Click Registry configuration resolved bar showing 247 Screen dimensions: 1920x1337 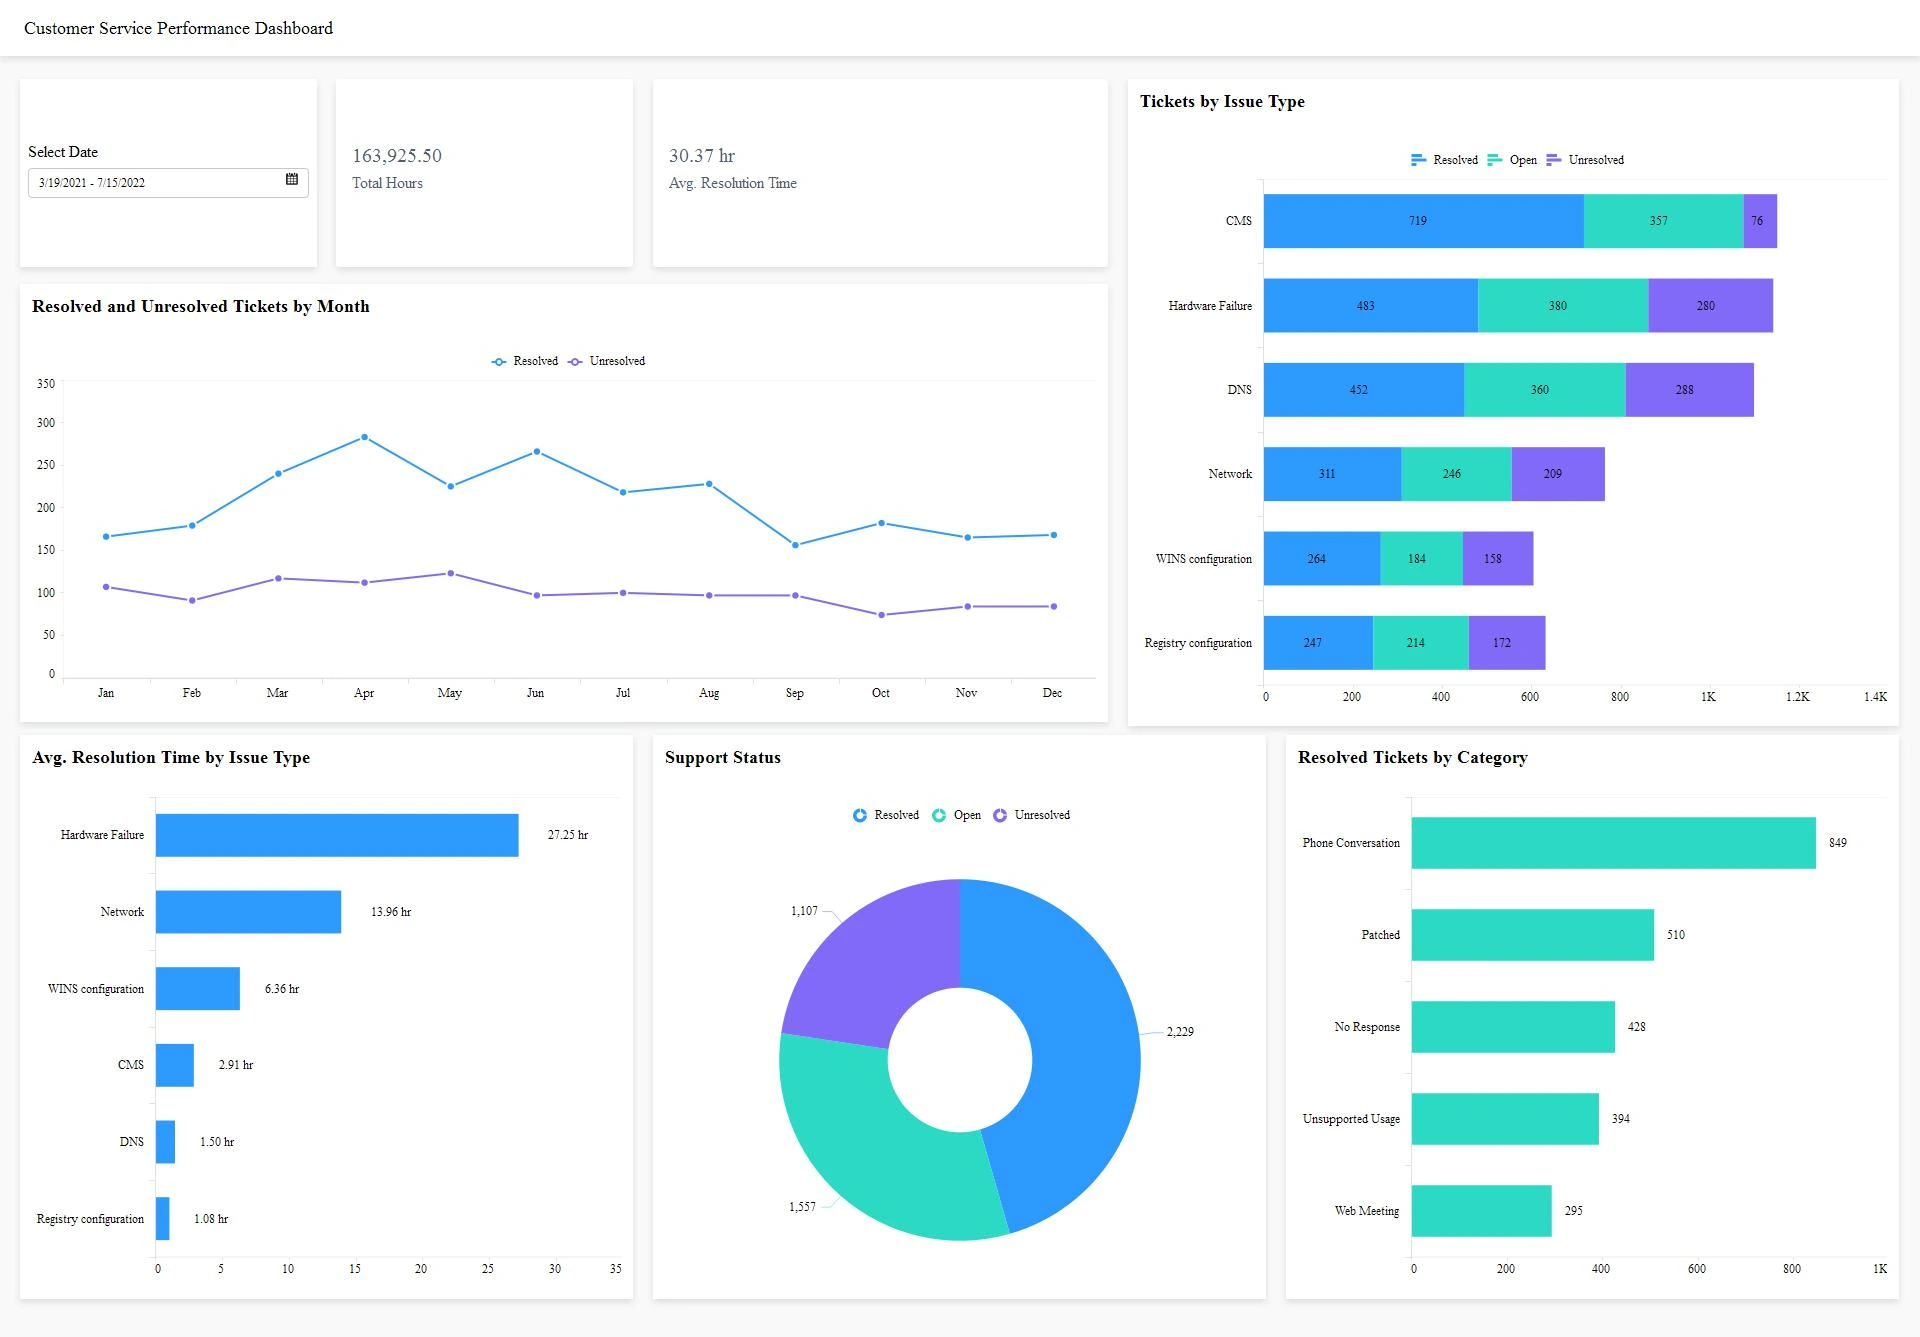point(1318,643)
